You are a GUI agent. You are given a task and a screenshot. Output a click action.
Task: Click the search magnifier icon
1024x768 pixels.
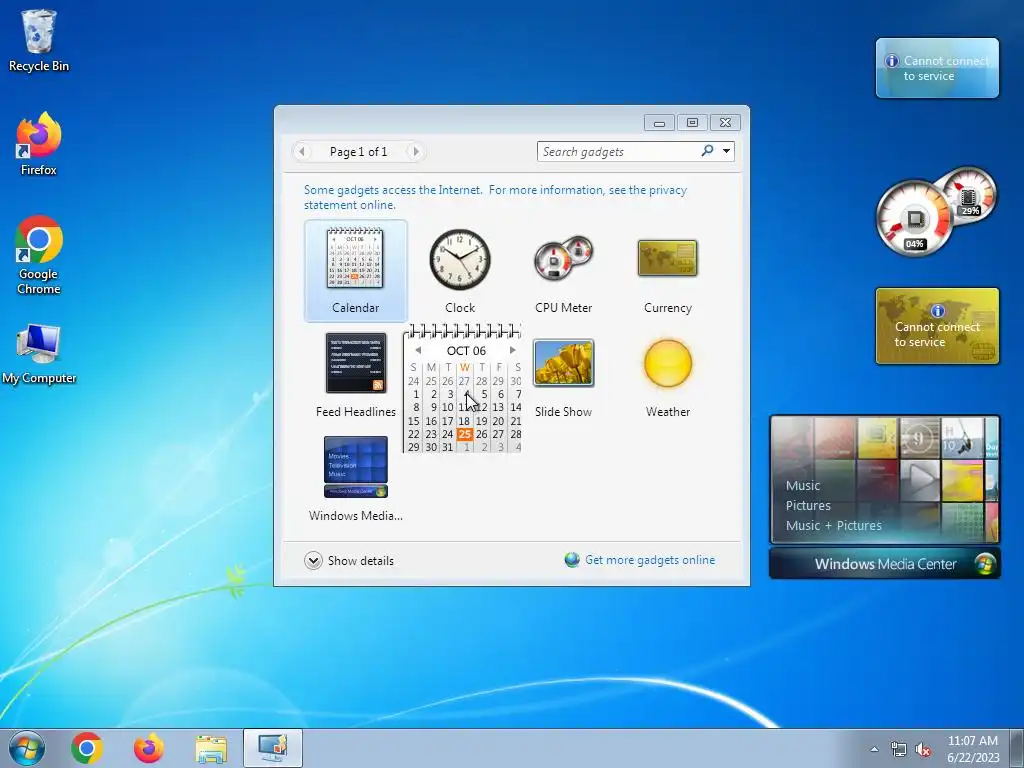point(707,151)
